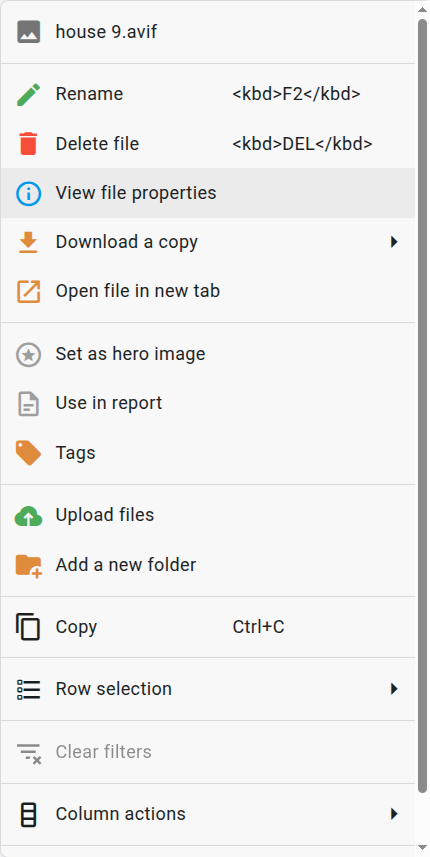The height and width of the screenshot is (857, 430).
Task: Click the red trash Delete file icon
Action: [x=28, y=144]
